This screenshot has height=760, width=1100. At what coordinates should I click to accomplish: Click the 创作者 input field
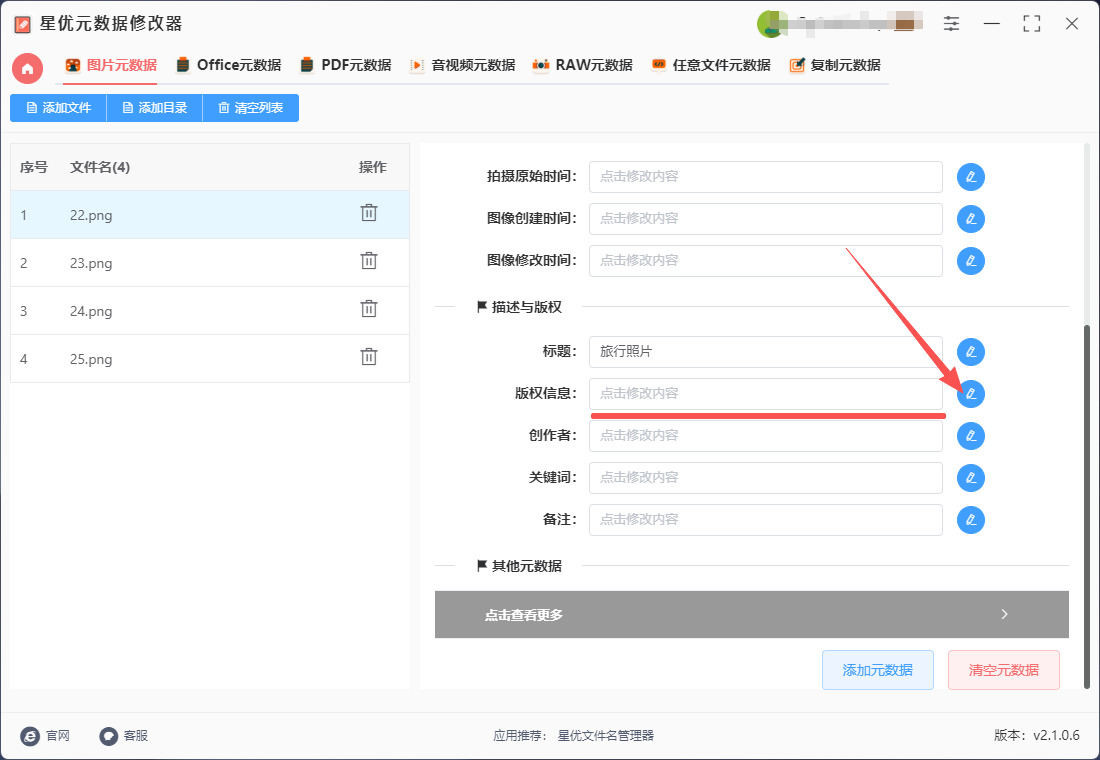point(765,436)
